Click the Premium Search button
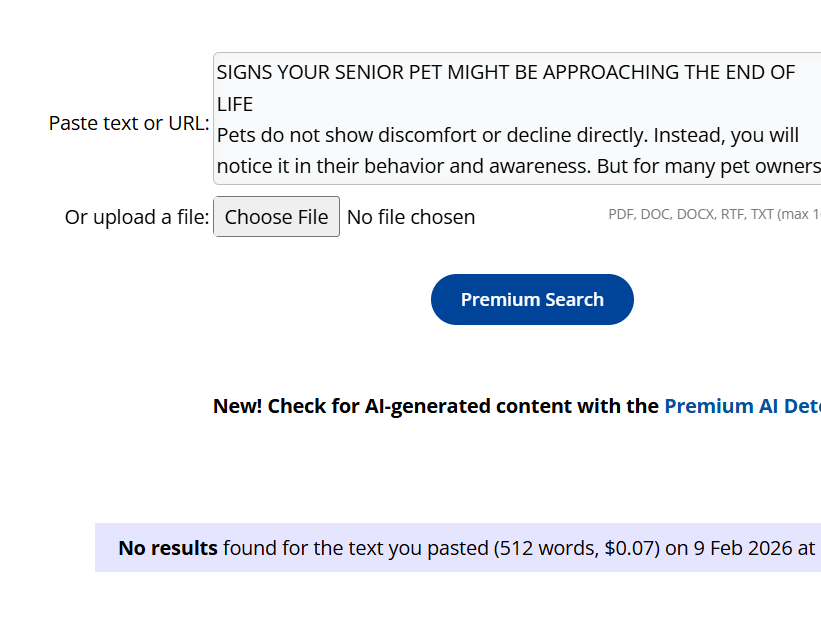Image resolution: width=821 pixels, height=625 pixels. coord(532,300)
